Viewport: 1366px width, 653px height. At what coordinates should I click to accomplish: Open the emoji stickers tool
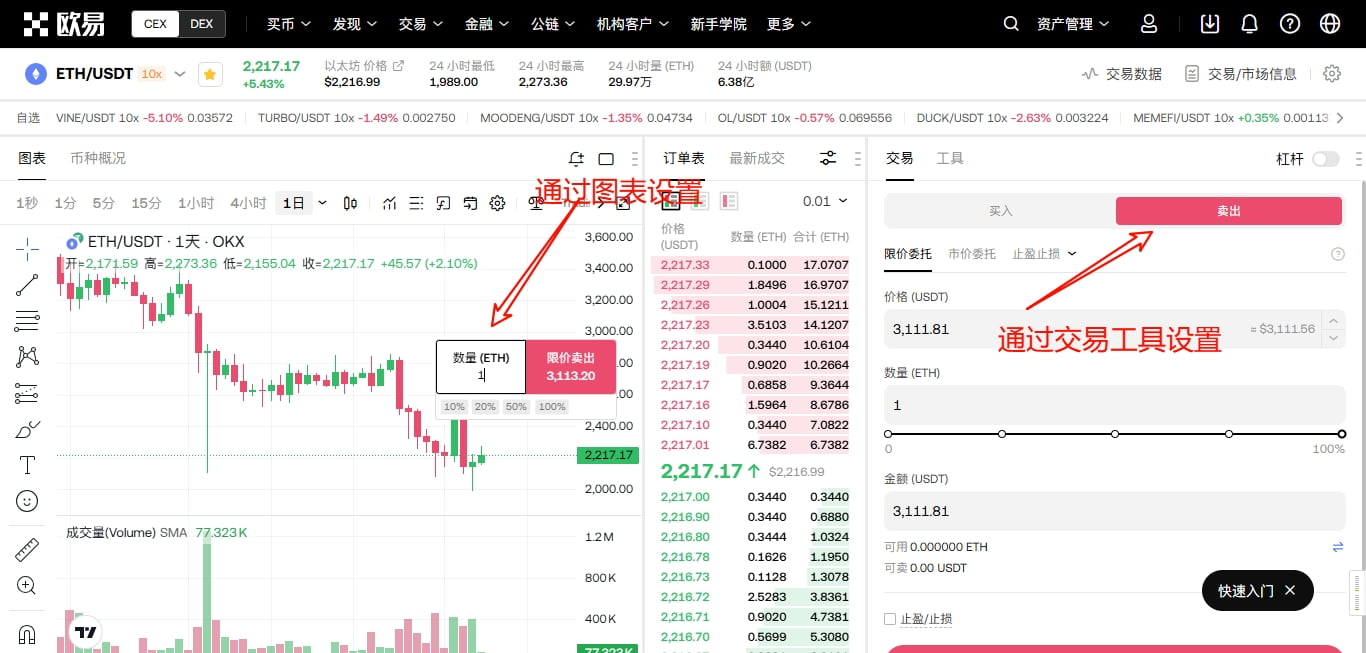[x=27, y=501]
